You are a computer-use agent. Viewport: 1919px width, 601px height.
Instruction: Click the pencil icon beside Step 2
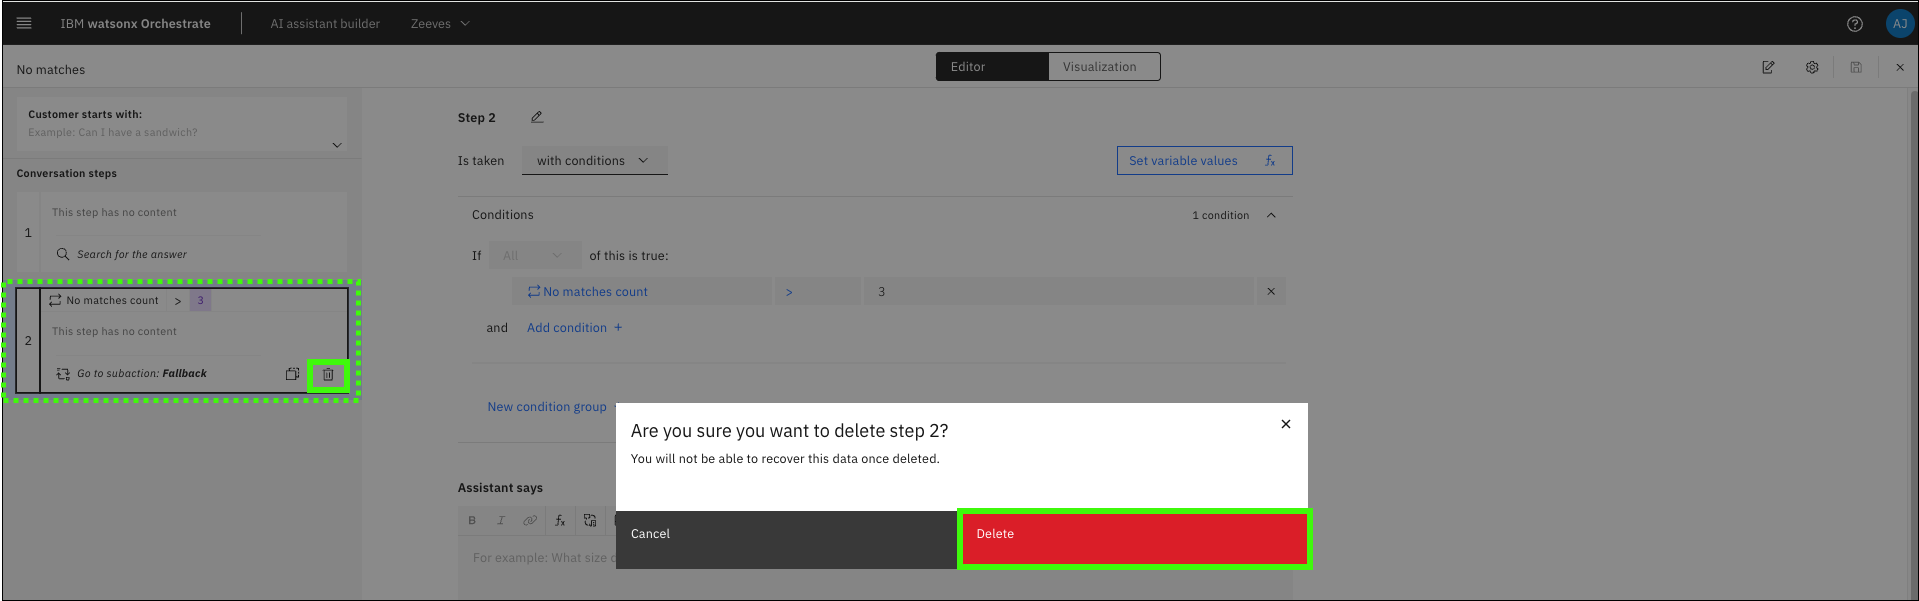(x=537, y=117)
